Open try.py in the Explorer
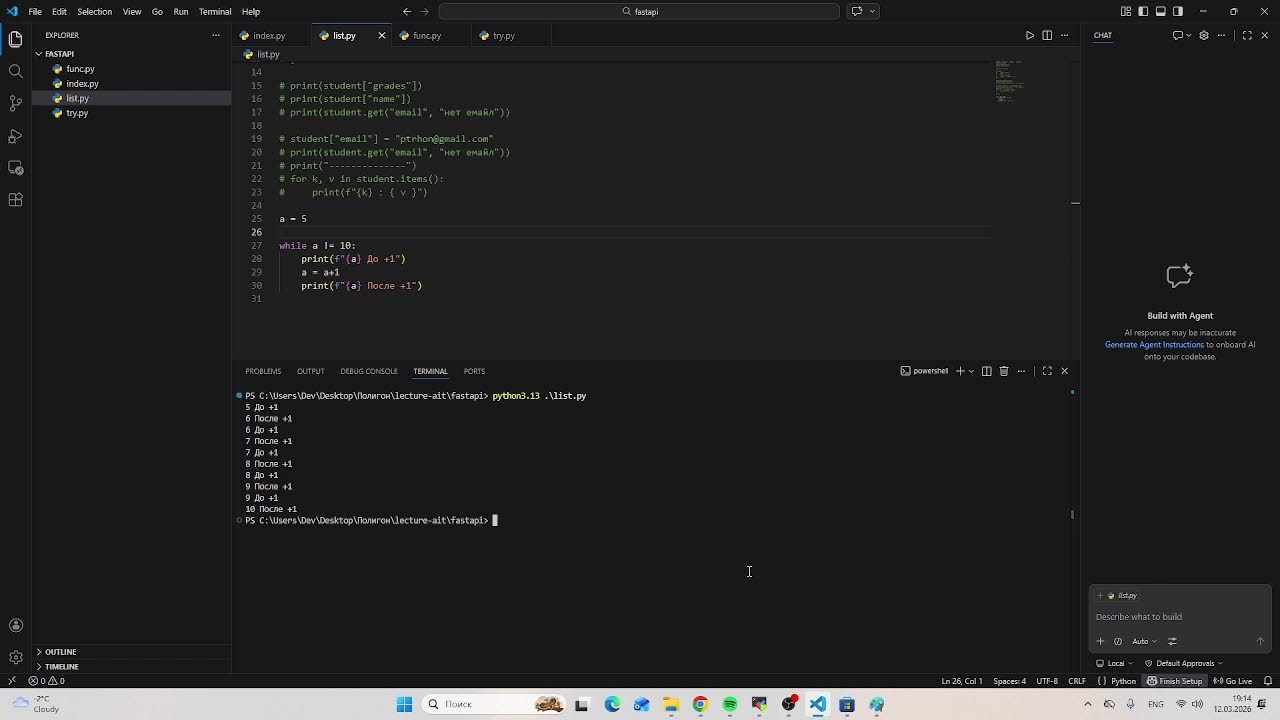The height and width of the screenshot is (720, 1280). pyautogui.click(x=77, y=113)
